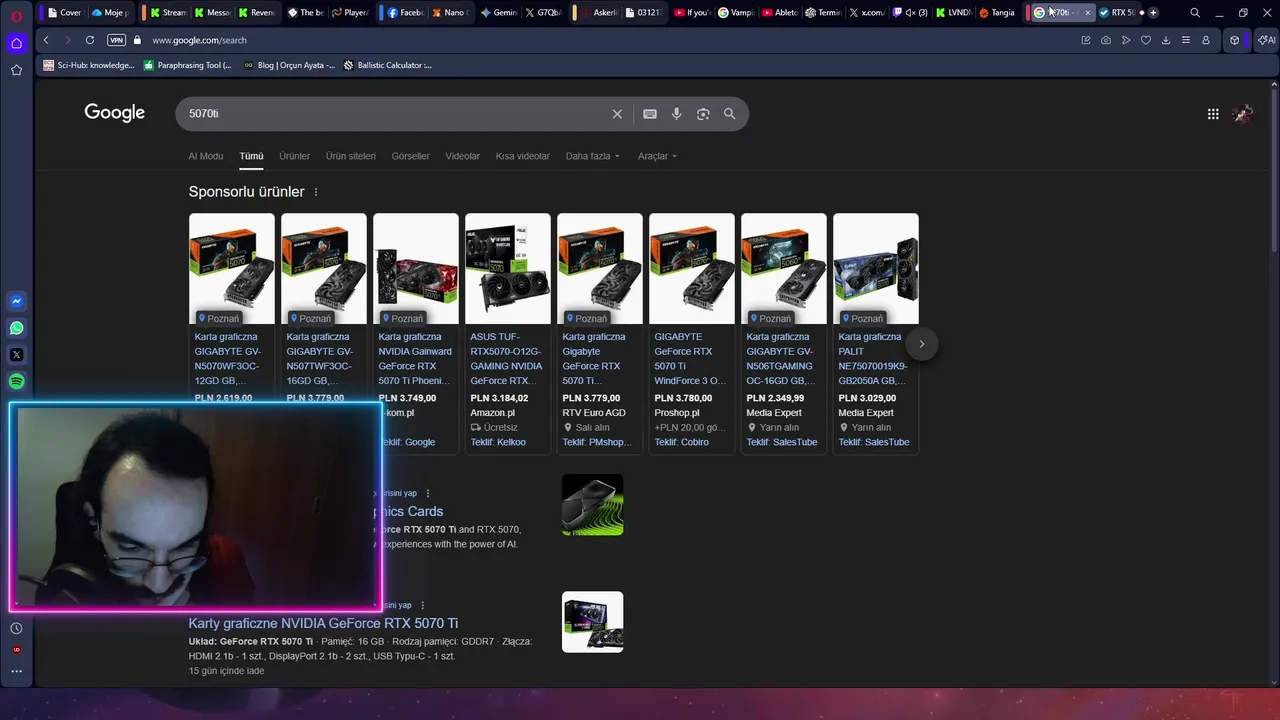Open the History clock sidebar icon

click(16, 628)
